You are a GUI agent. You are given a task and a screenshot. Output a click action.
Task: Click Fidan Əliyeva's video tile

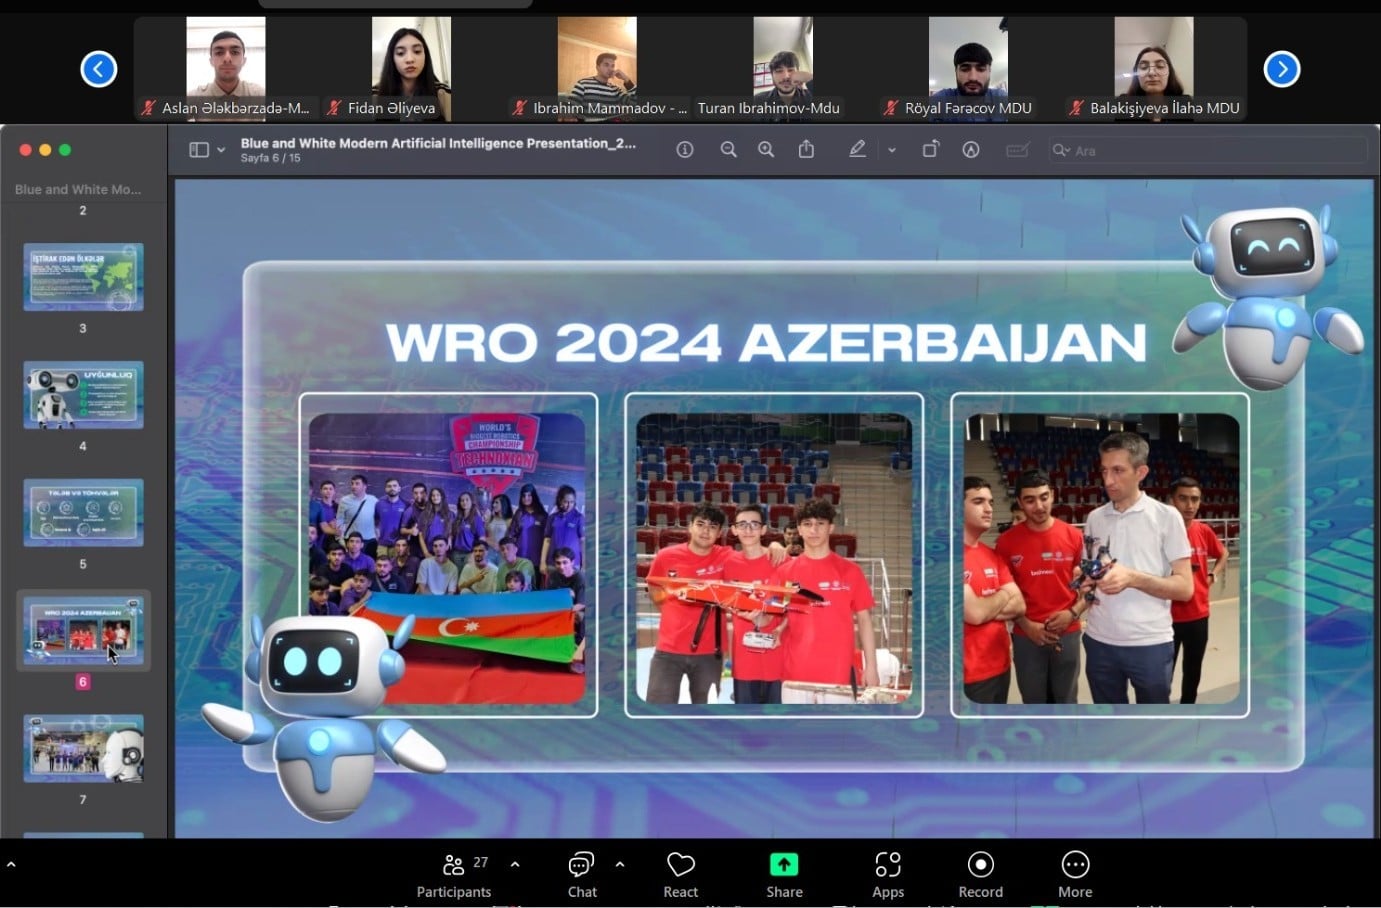[411, 68]
